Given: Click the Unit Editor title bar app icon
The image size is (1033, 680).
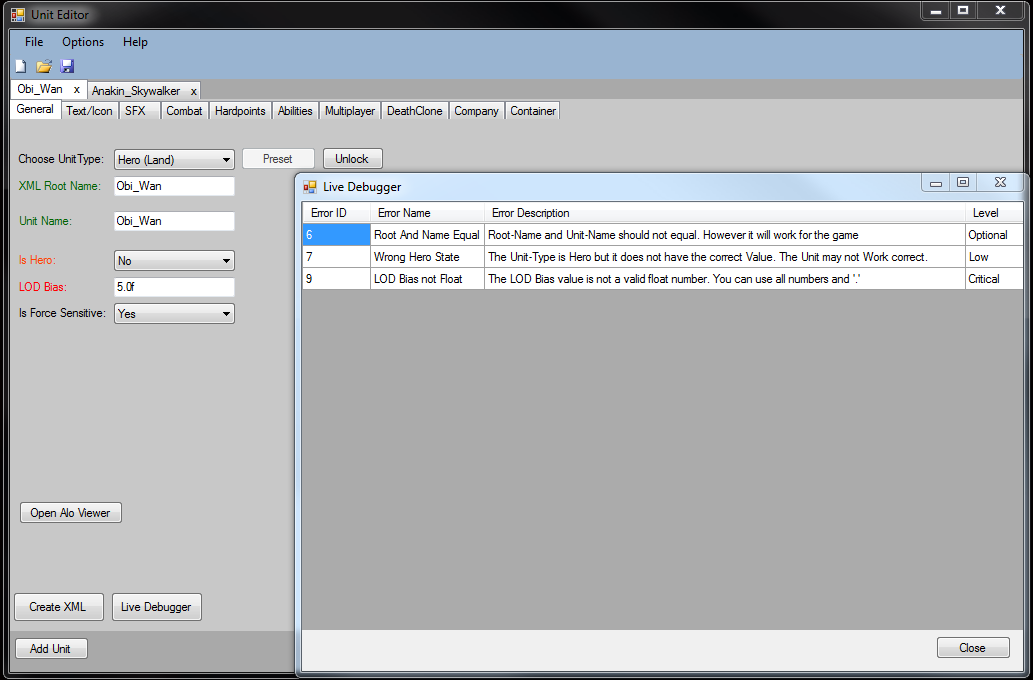Looking at the screenshot, I should coord(18,14).
